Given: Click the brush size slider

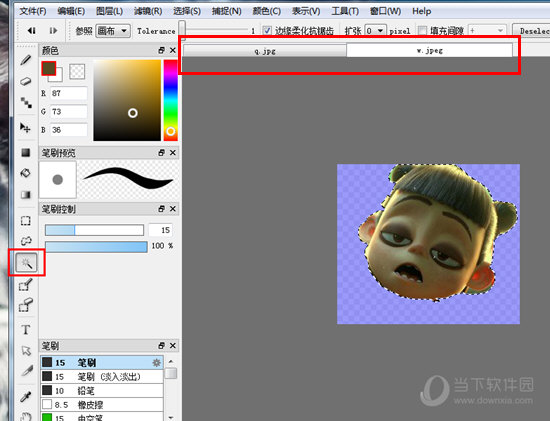Looking at the screenshot, I should pyautogui.click(x=94, y=230).
